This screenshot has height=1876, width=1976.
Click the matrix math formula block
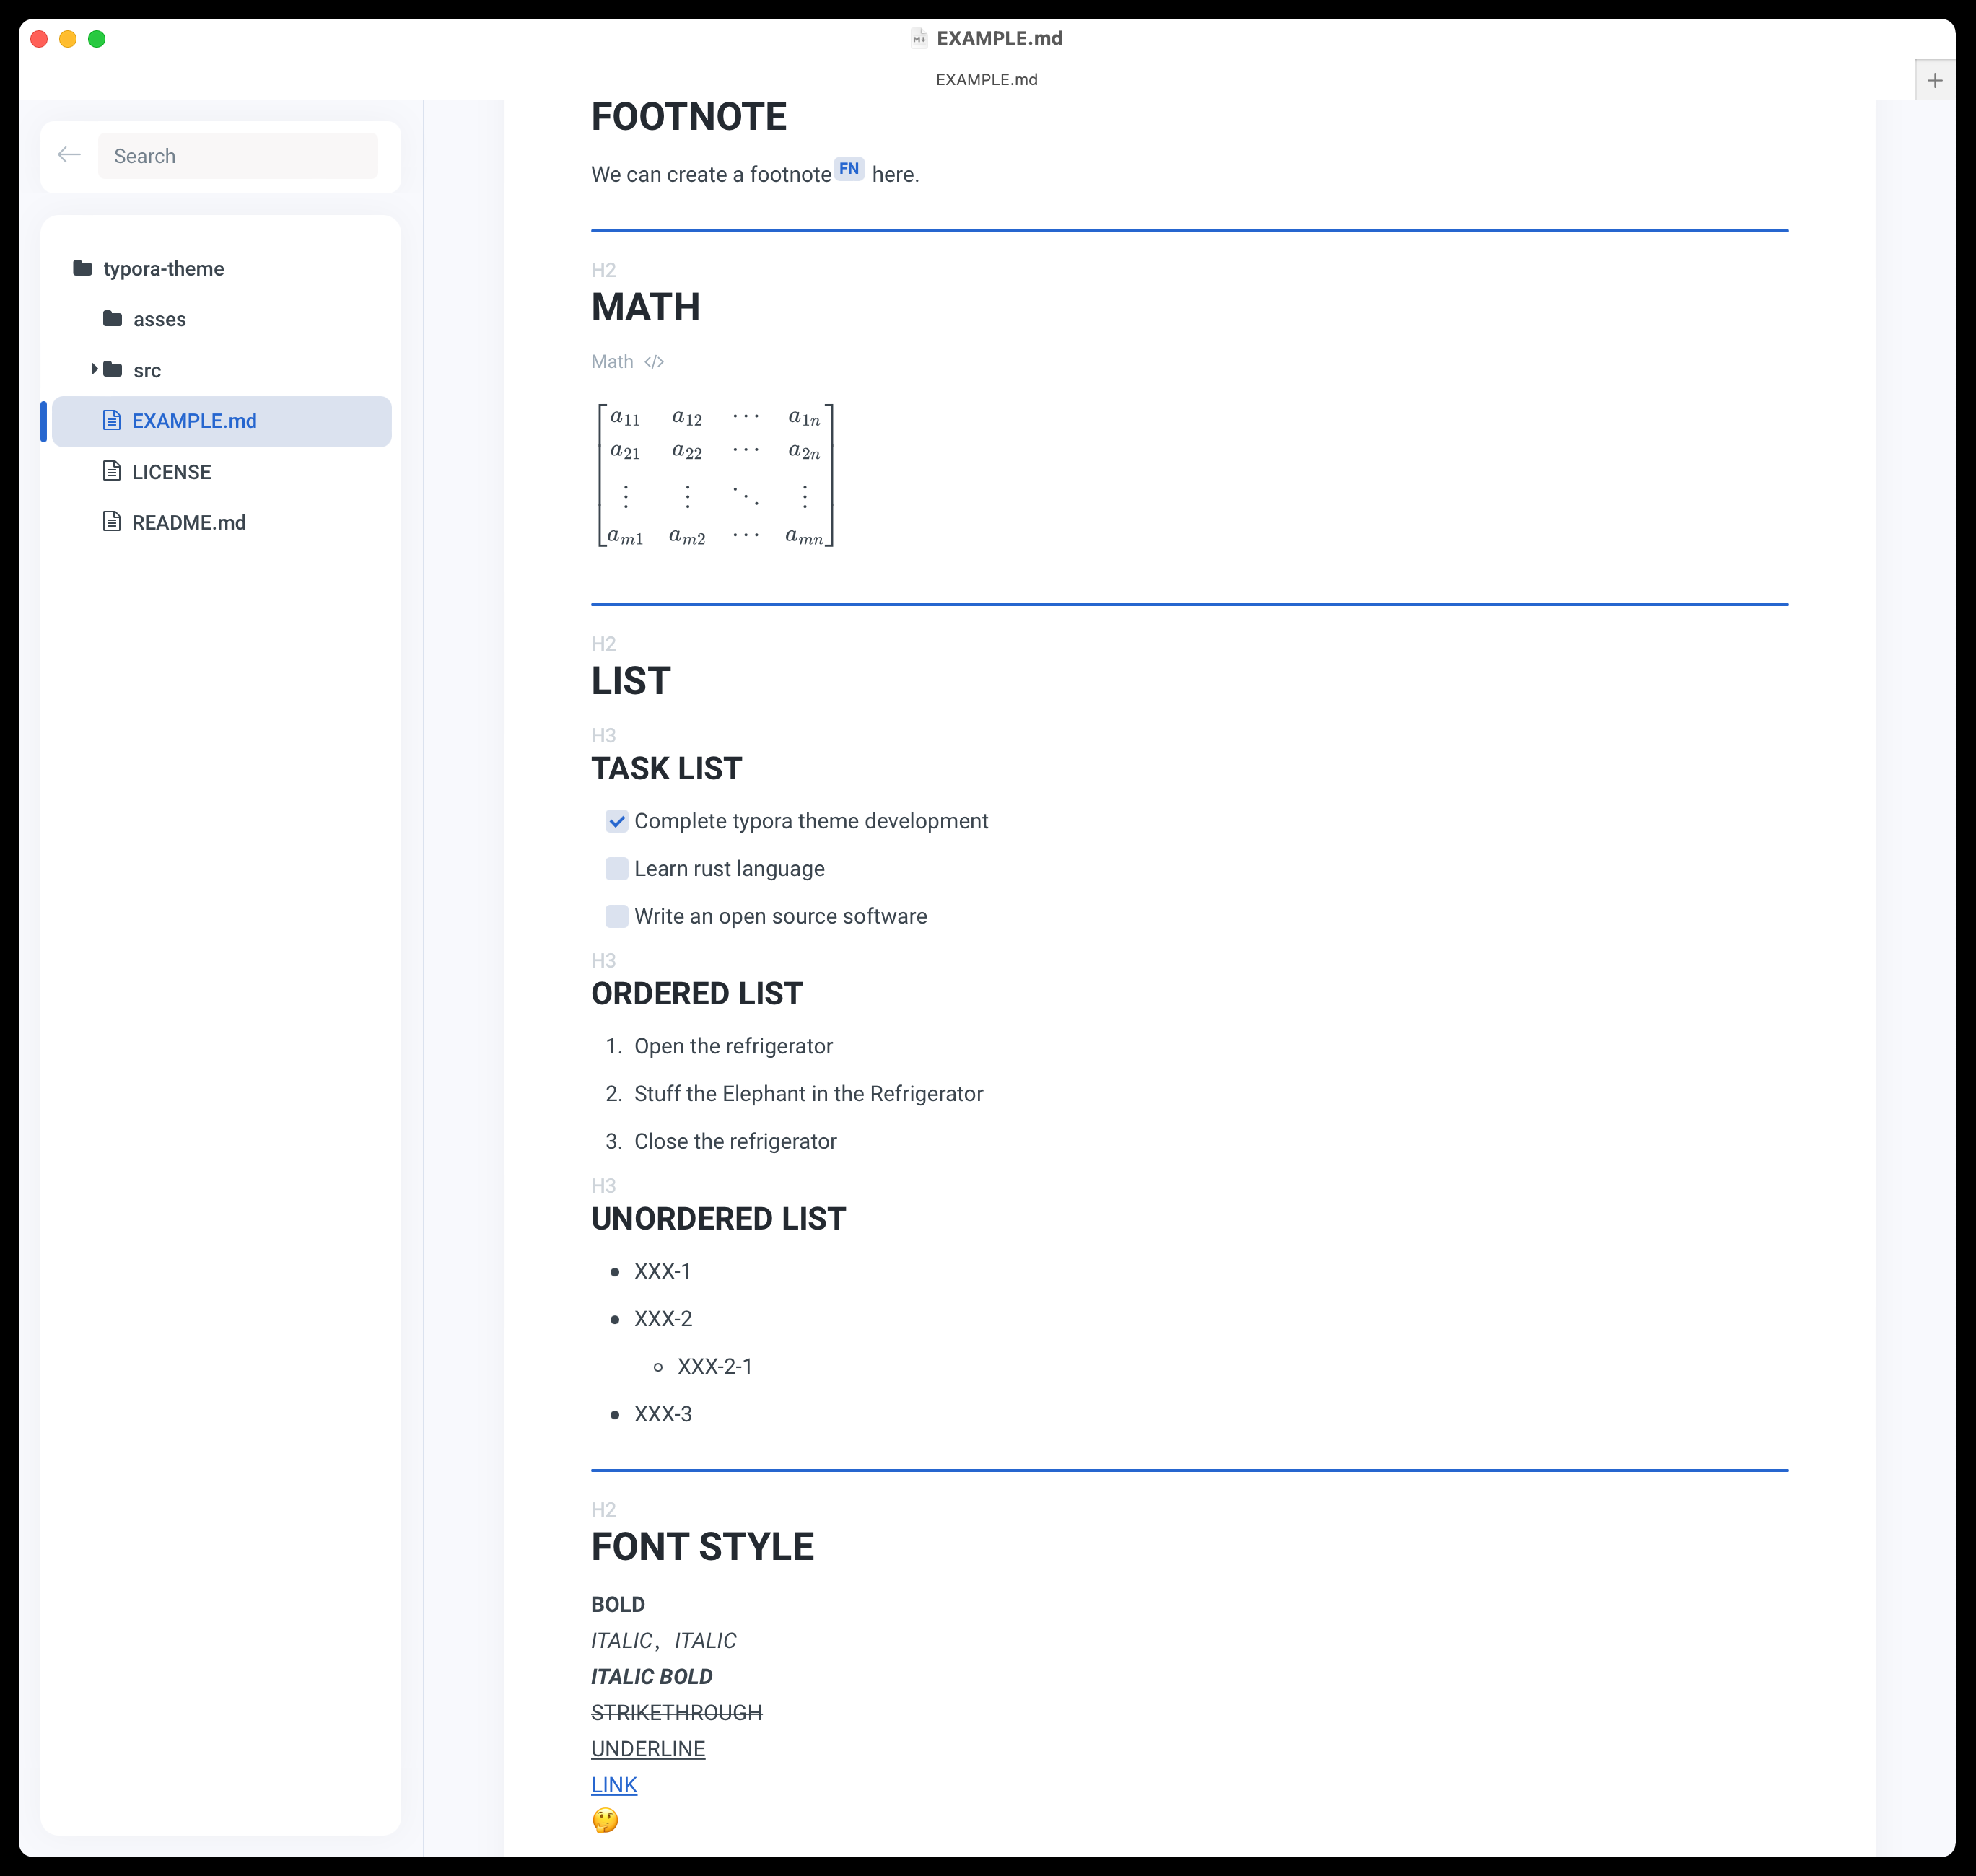pos(715,476)
